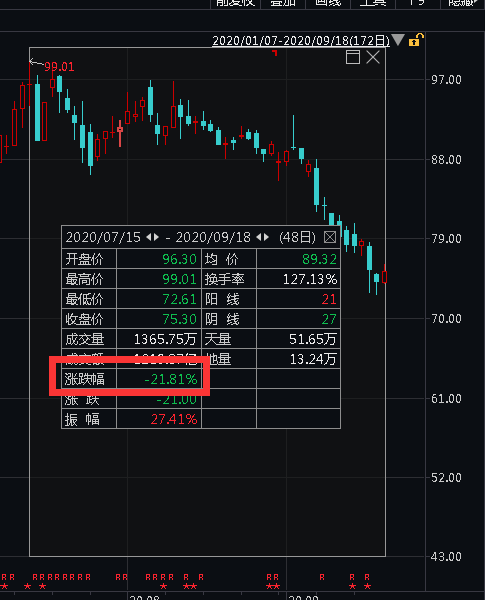Screen dimensions: 485x600
Task: Click the last red candlestick on the chart
Action: coord(384,276)
